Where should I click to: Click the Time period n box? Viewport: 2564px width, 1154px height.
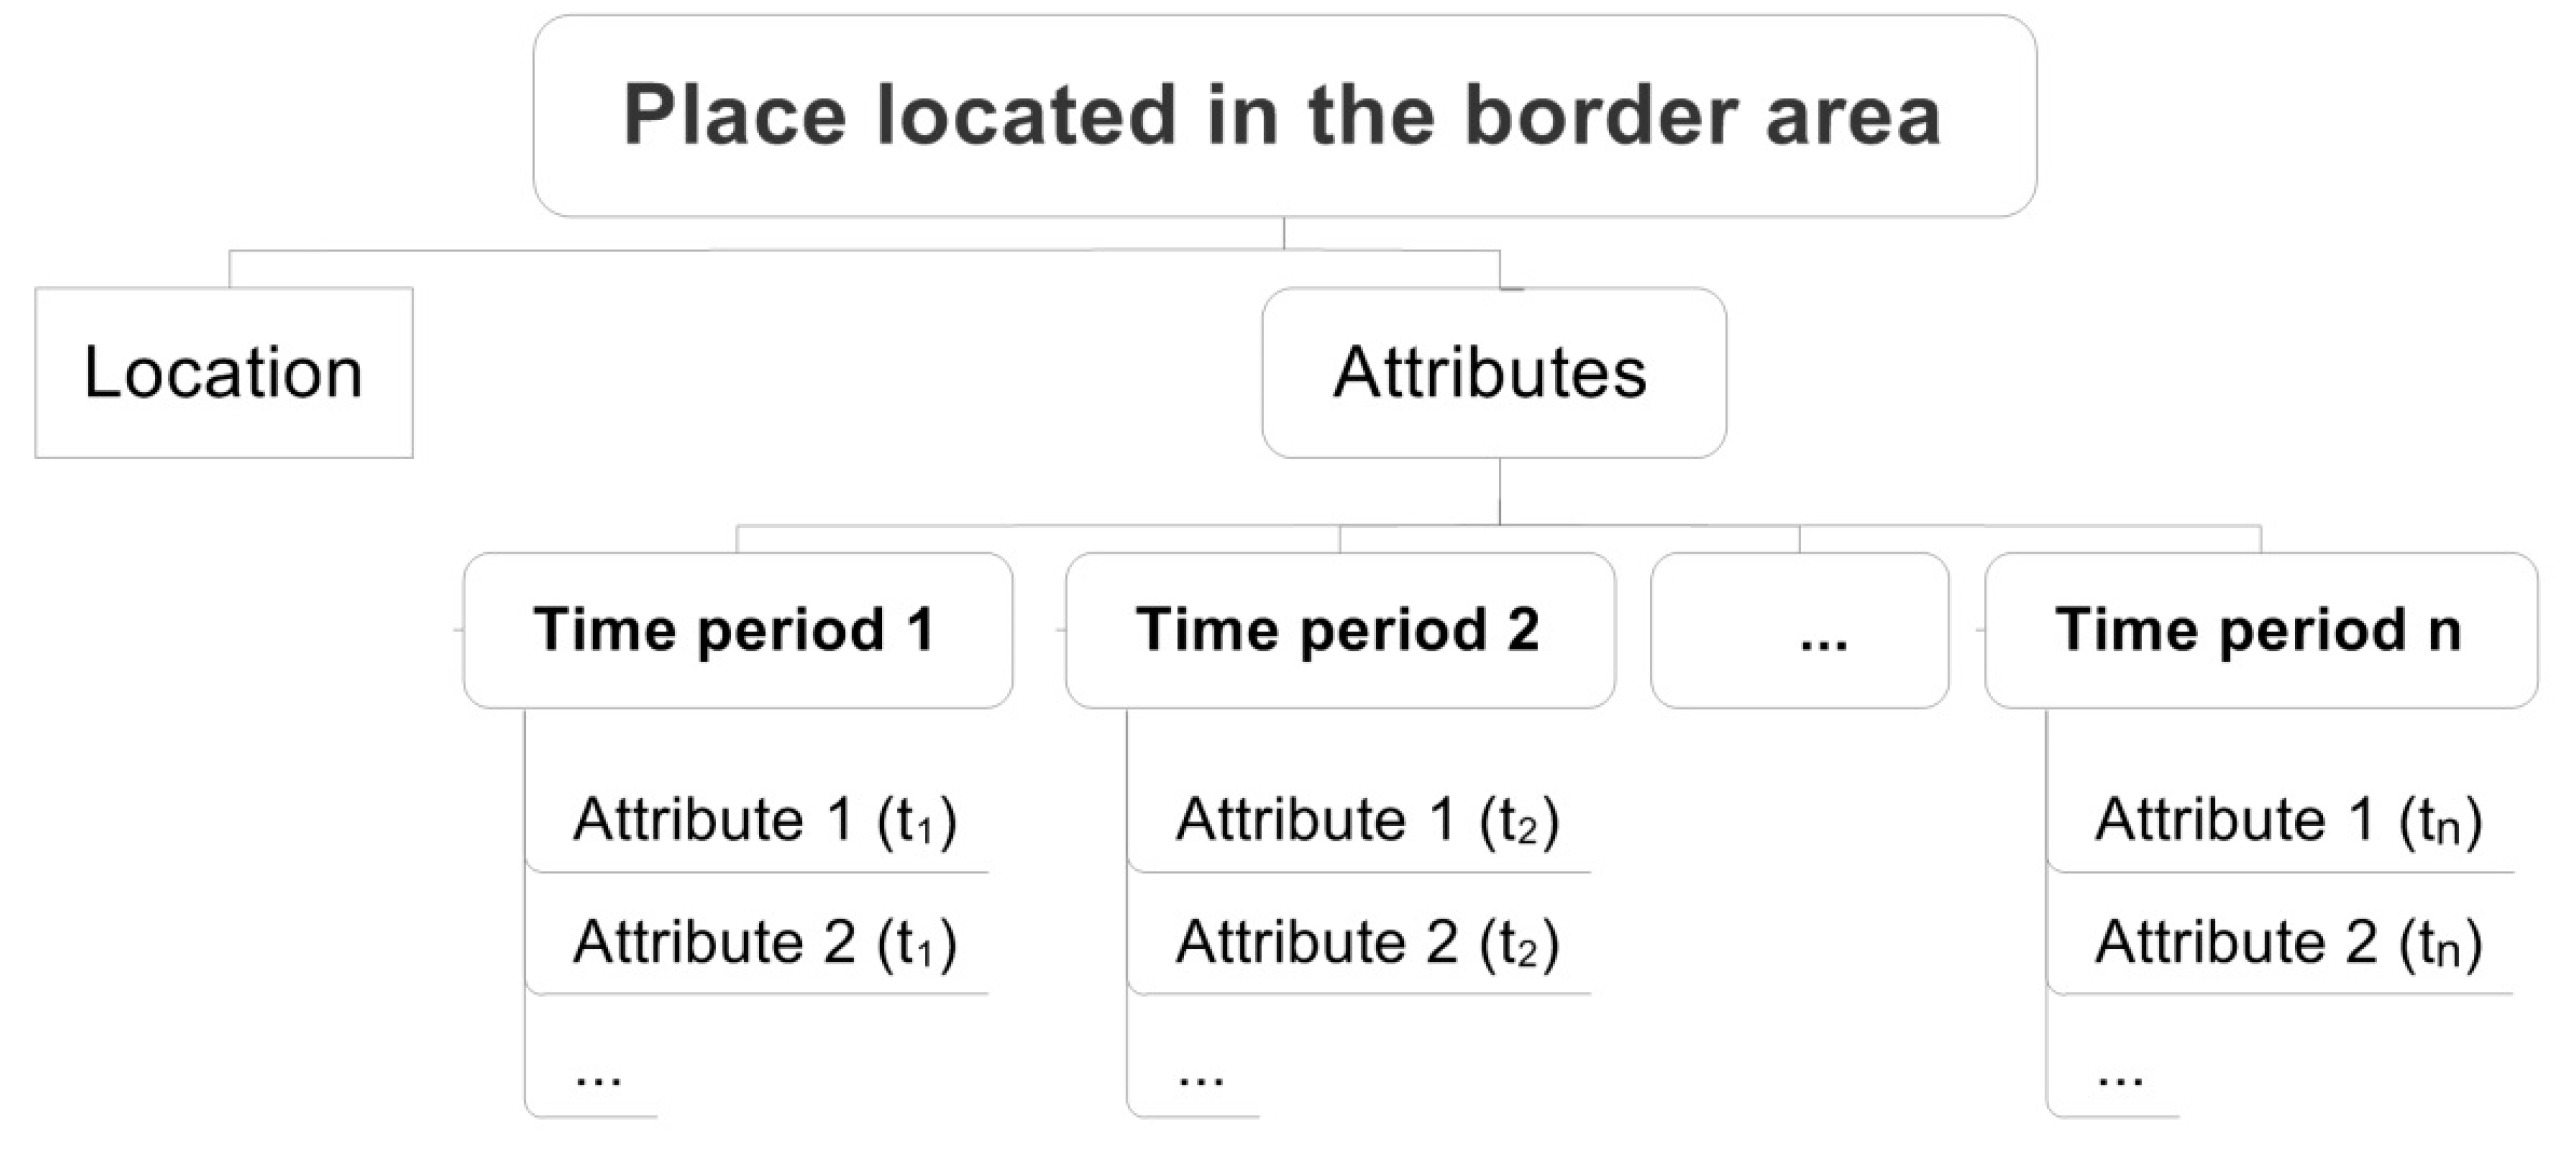[x=2260, y=630]
